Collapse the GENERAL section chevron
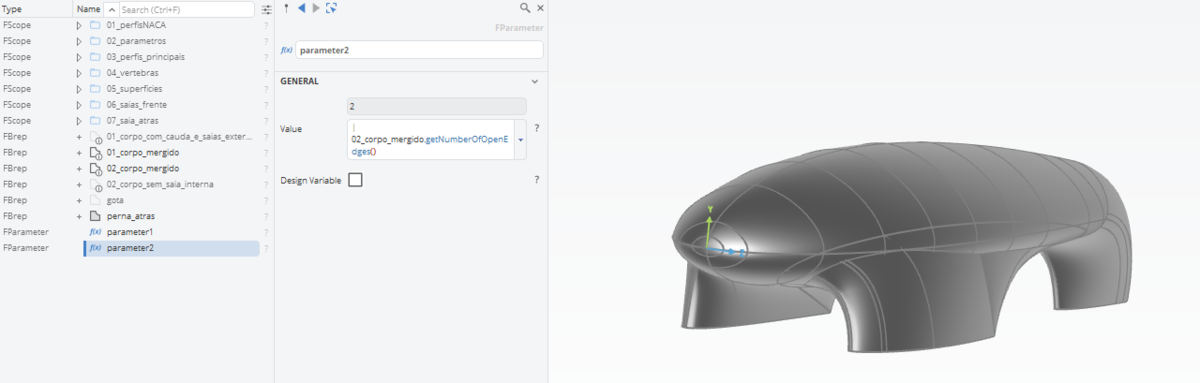Viewport: 1200px width, 383px height. coord(534,81)
